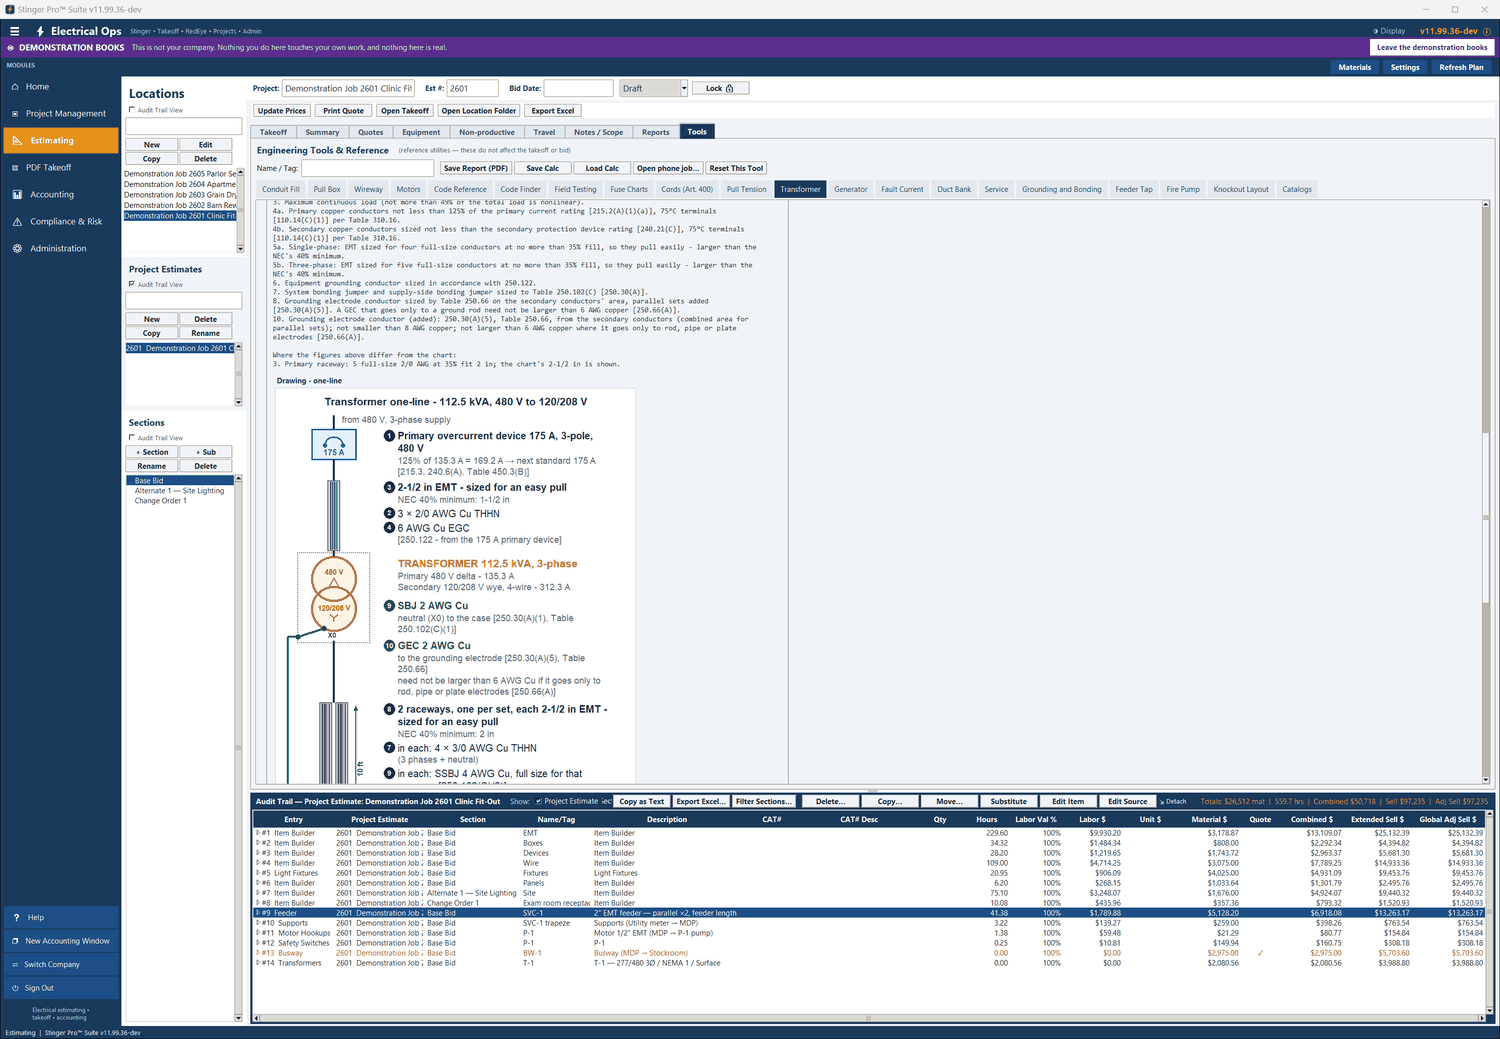Click the lightning bolt Electrical Ops logo
The width and height of the screenshot is (1500, 1039).
point(40,31)
